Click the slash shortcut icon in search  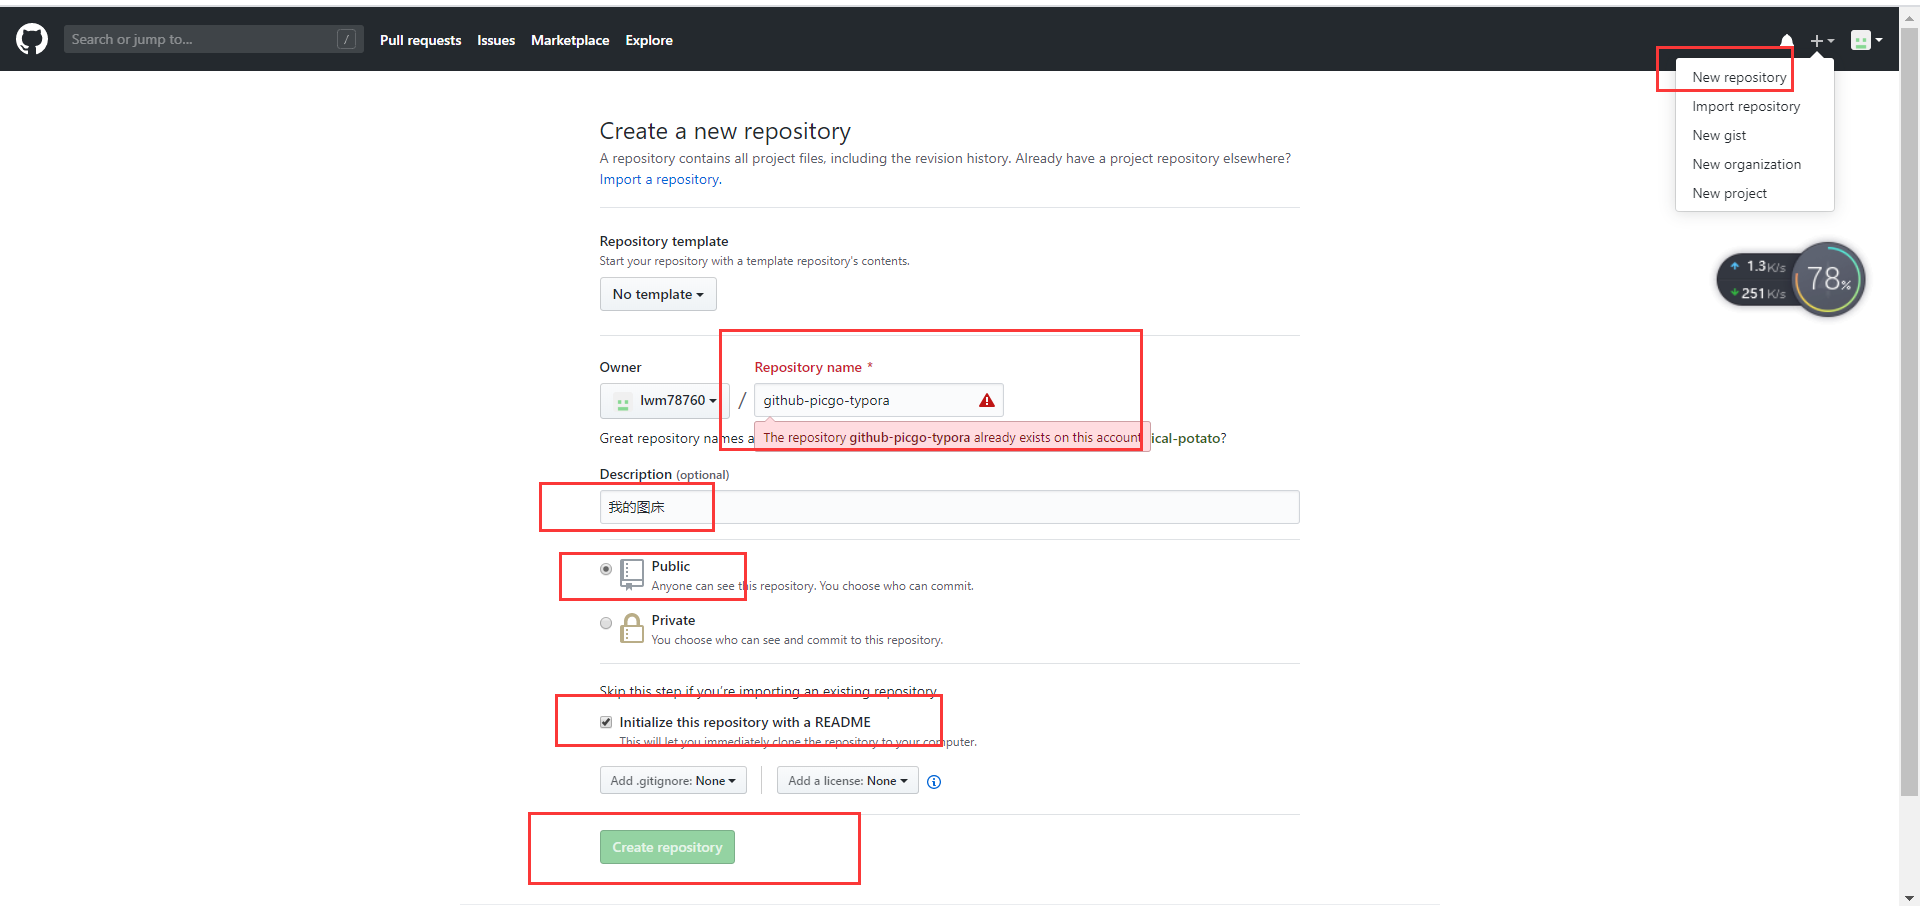pyautogui.click(x=347, y=39)
